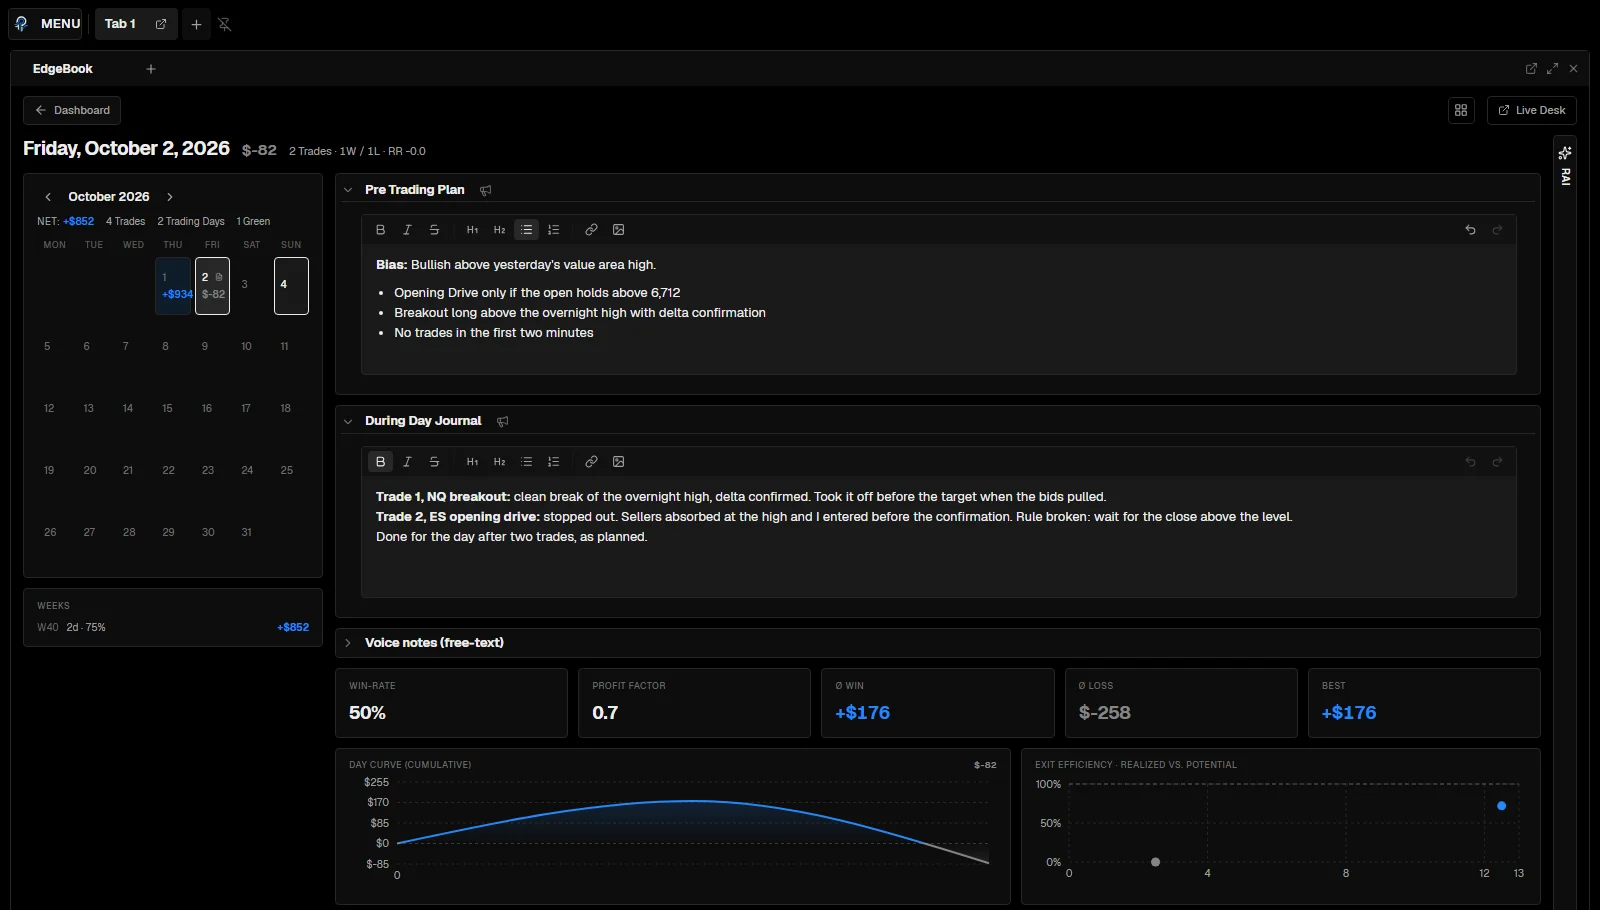Open the MENU in the top bar
This screenshot has width=1600, height=910.
tap(46, 24)
